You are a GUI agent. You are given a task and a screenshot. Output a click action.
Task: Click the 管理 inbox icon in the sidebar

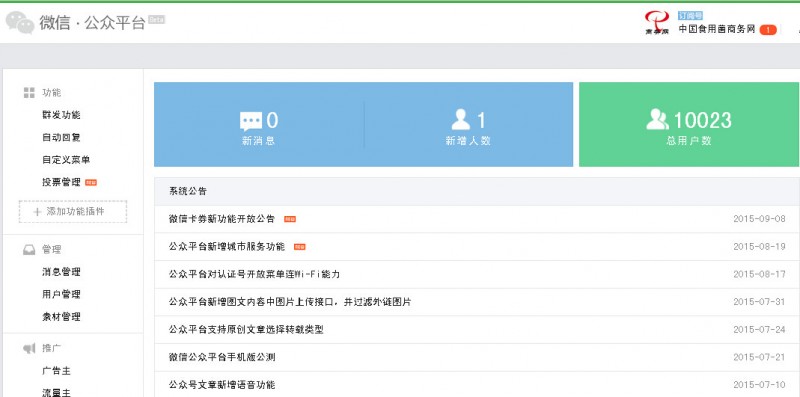(x=29, y=250)
